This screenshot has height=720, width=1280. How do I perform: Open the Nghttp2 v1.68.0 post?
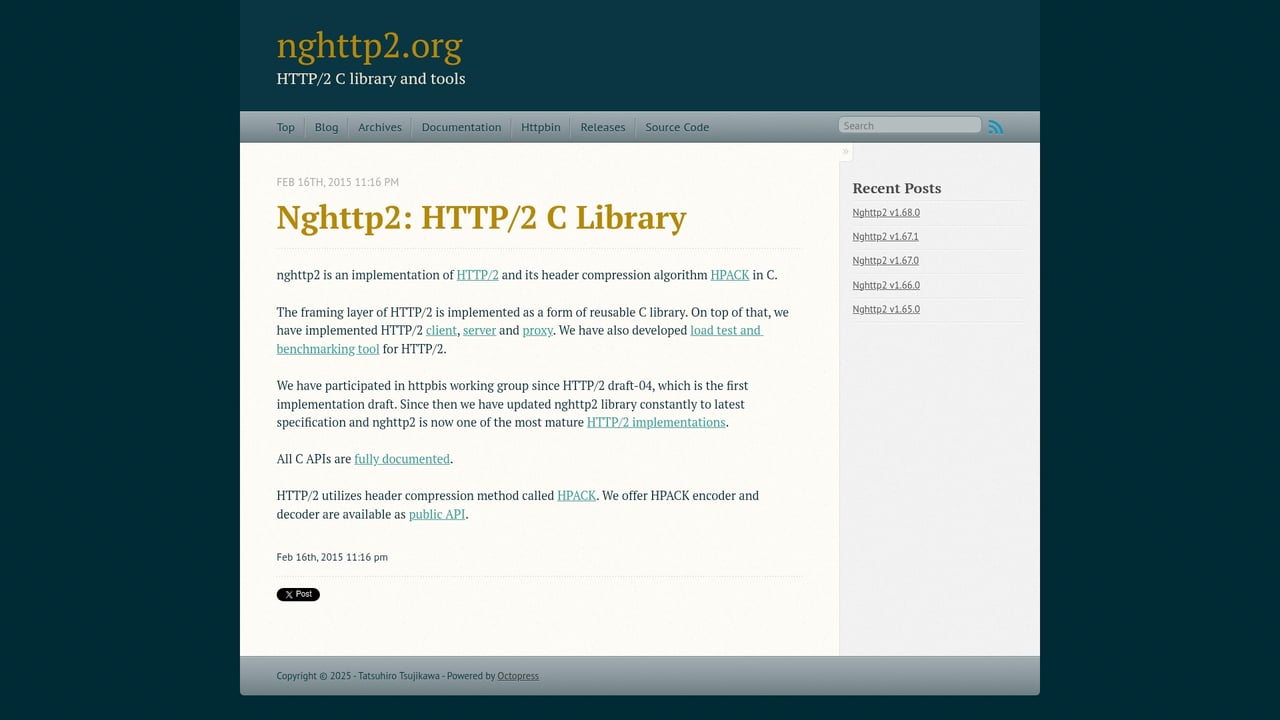(886, 212)
